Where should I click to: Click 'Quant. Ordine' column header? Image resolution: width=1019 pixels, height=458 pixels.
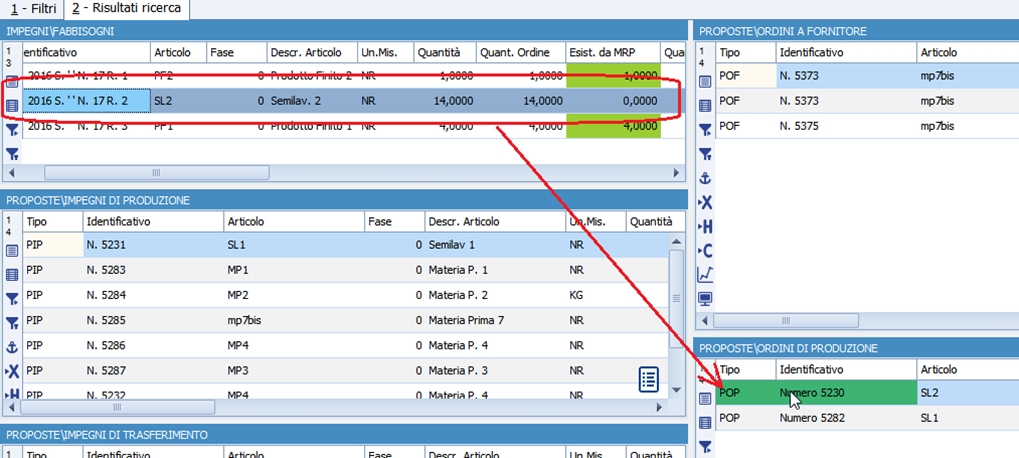(x=521, y=53)
